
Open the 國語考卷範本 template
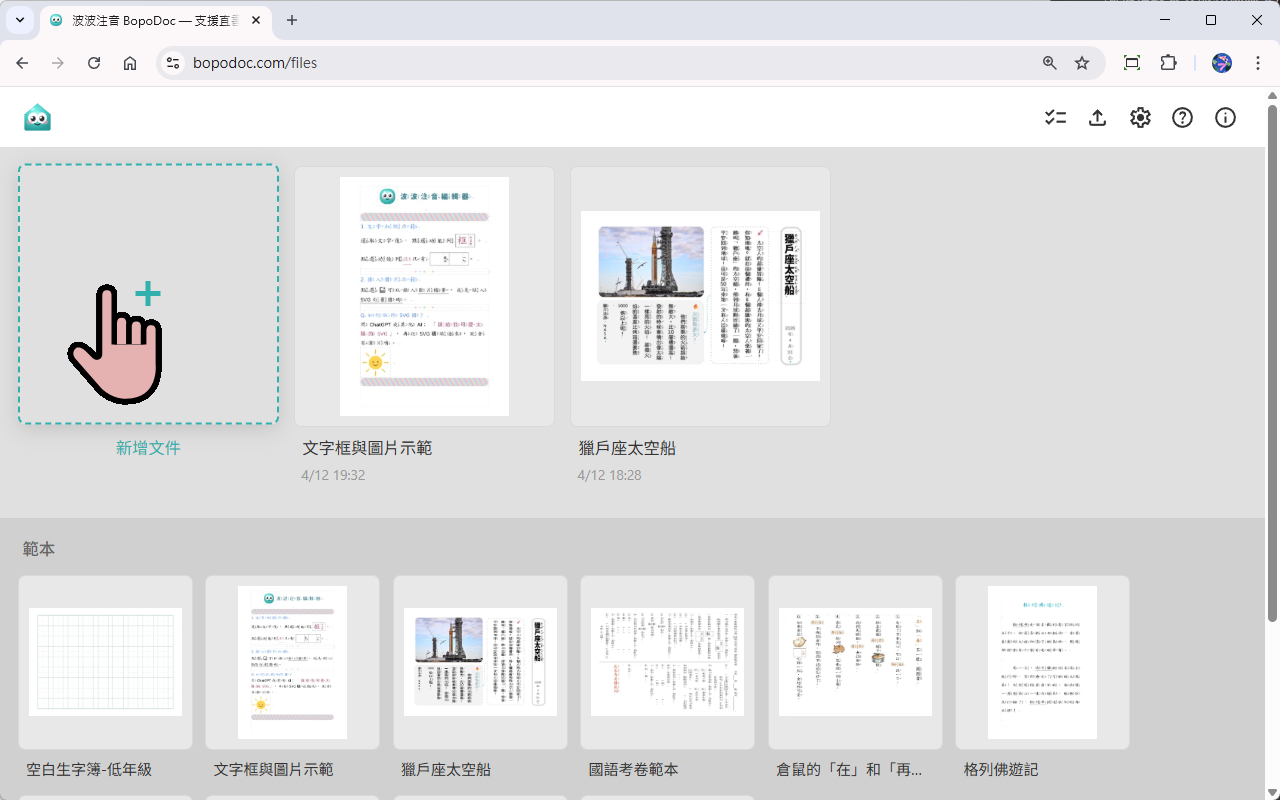coord(667,662)
